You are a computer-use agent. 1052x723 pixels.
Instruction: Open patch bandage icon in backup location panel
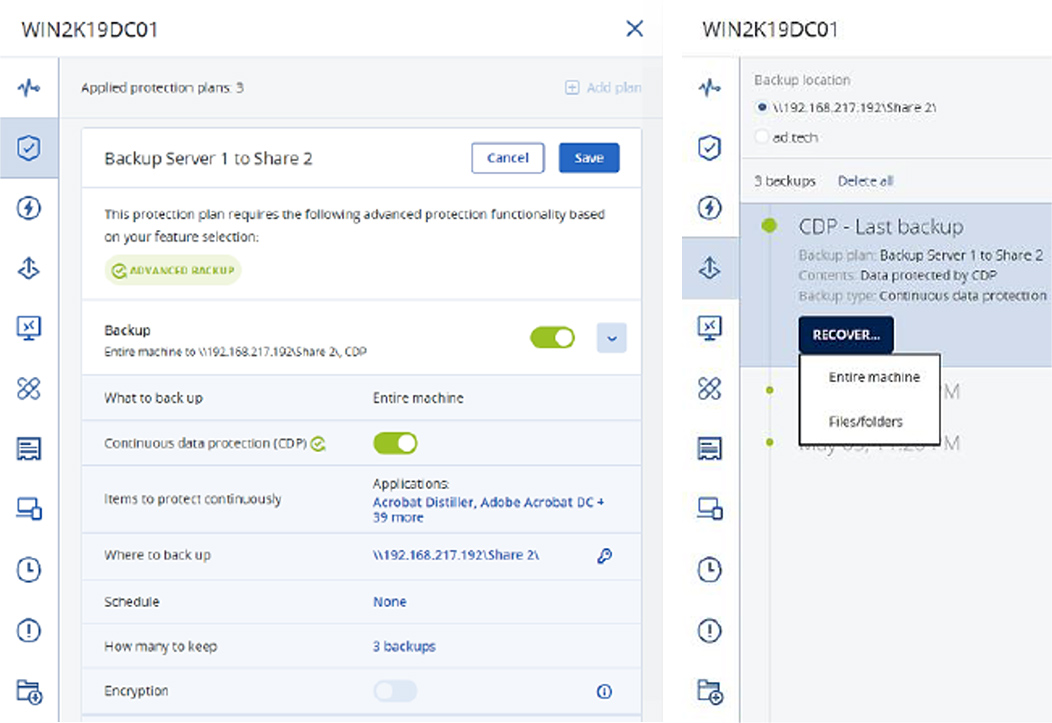(710, 388)
